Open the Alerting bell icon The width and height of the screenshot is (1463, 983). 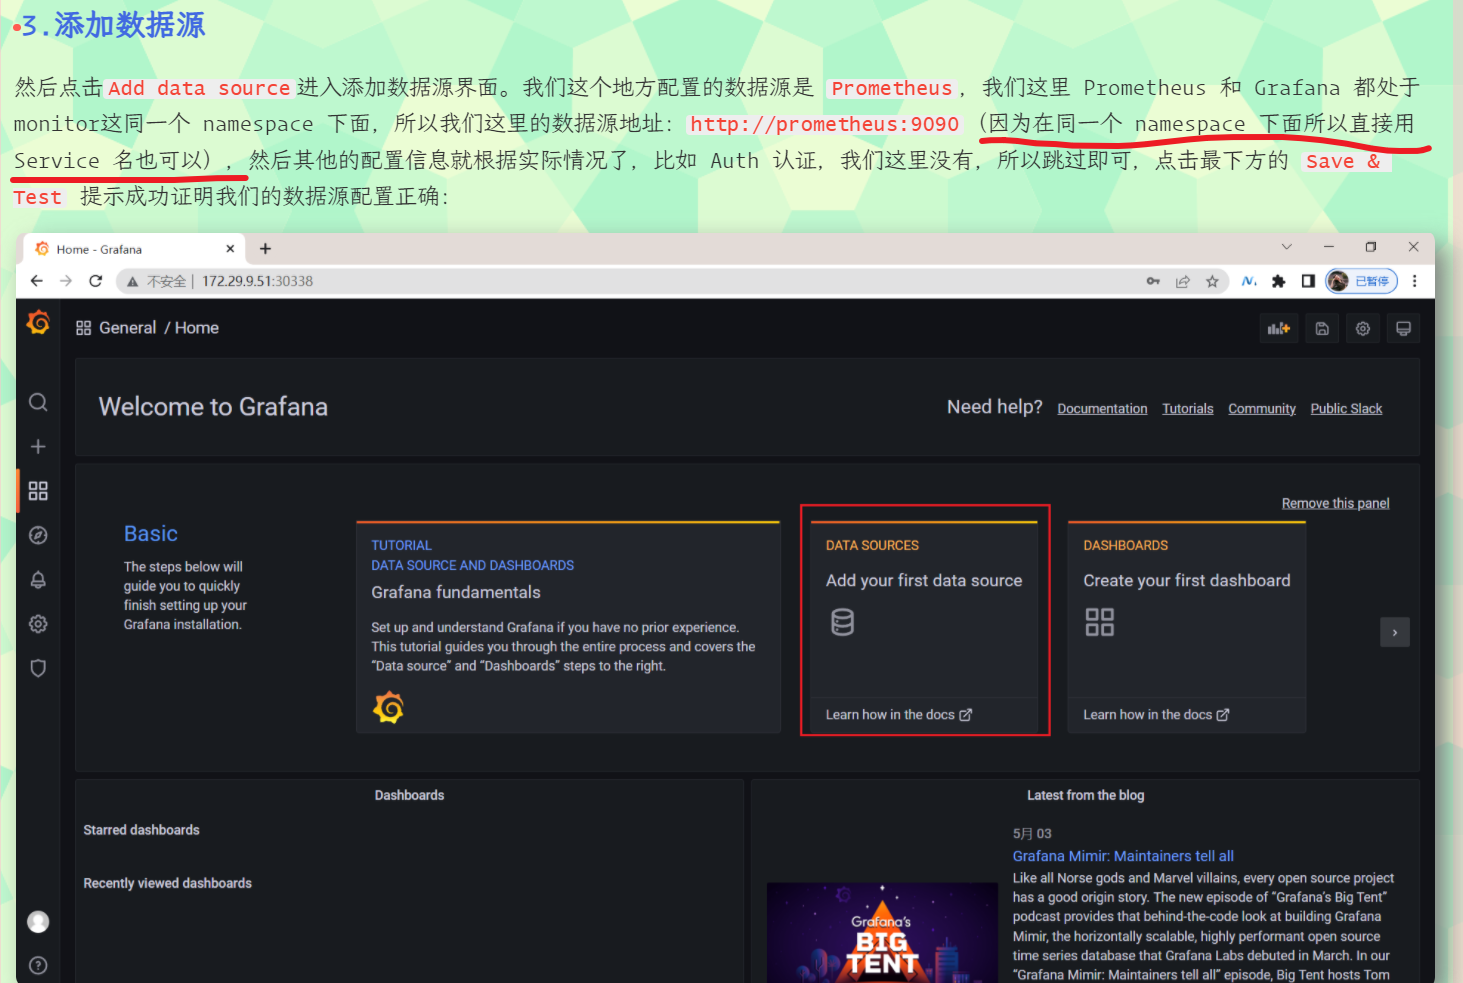point(38,580)
